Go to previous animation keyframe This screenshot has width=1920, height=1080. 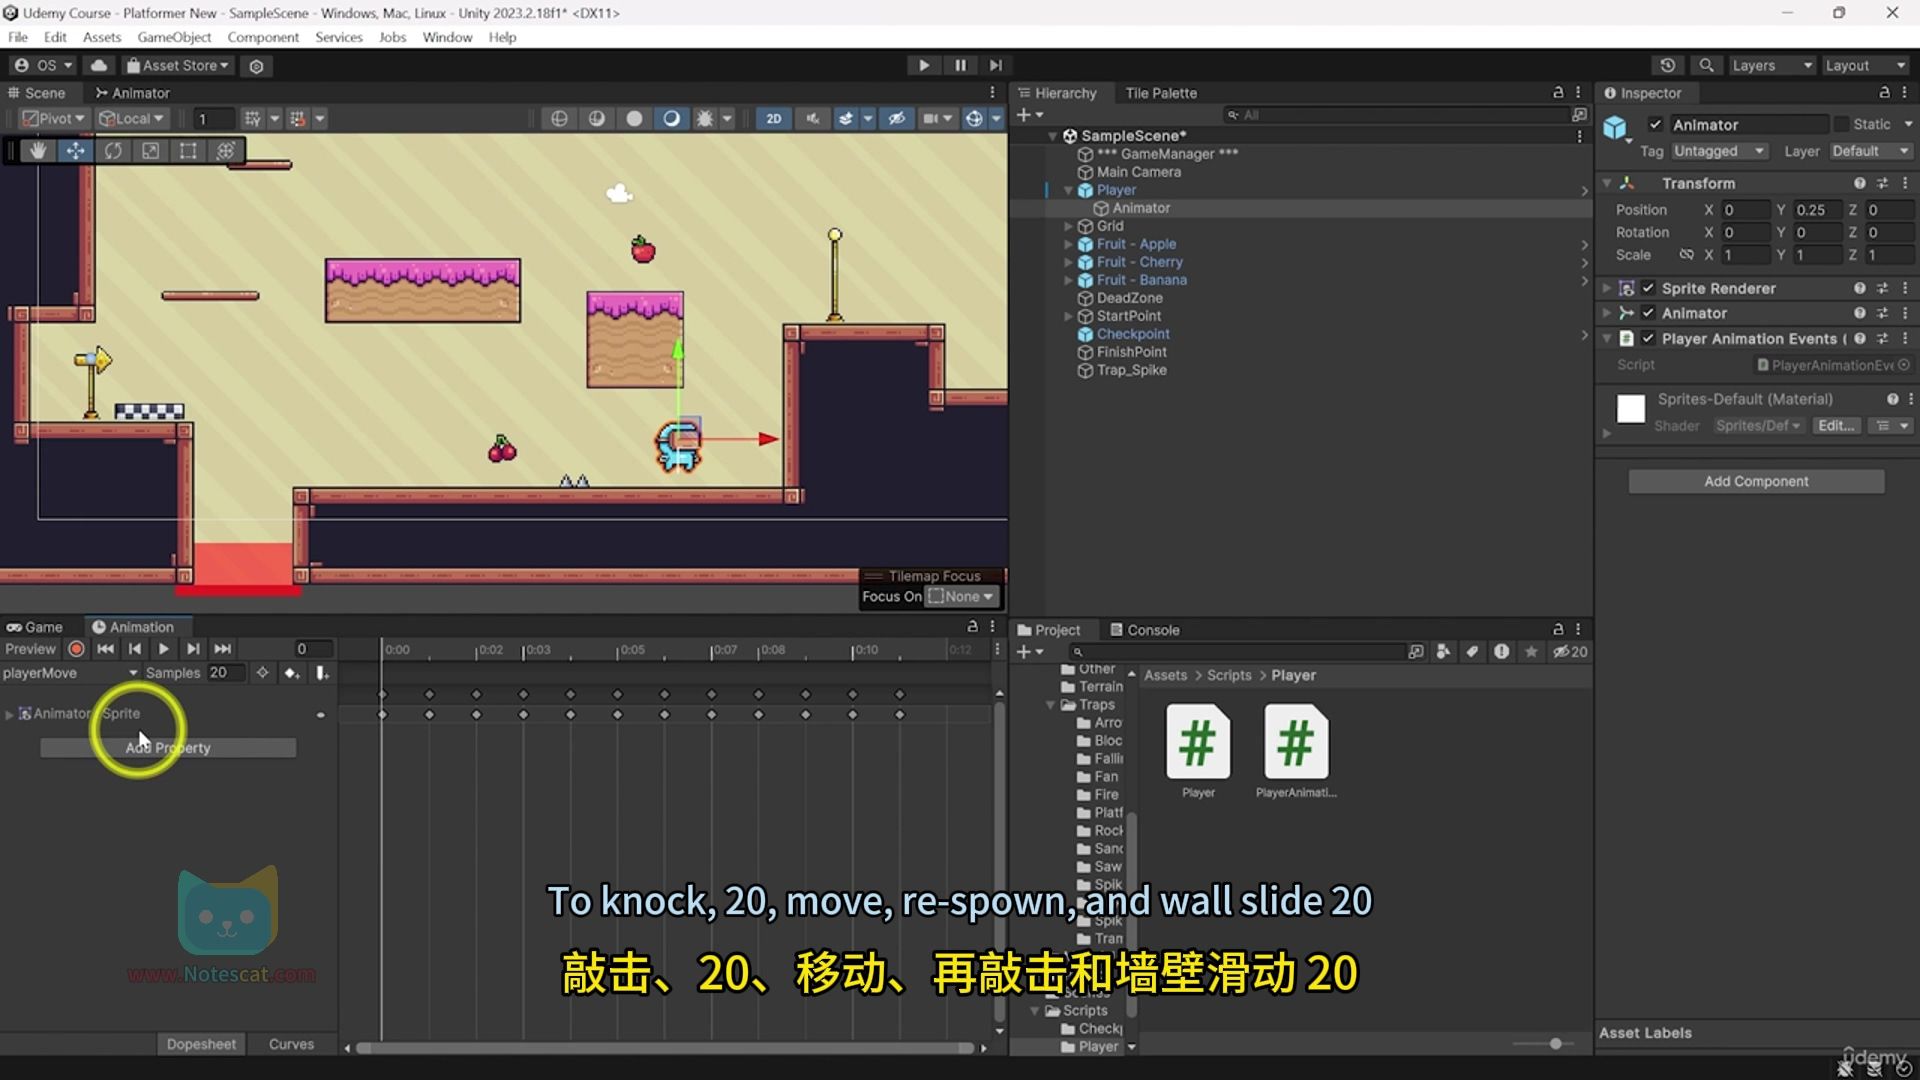click(x=135, y=649)
